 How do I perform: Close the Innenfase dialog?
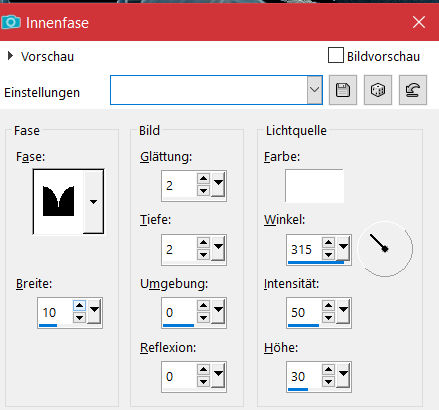click(419, 23)
